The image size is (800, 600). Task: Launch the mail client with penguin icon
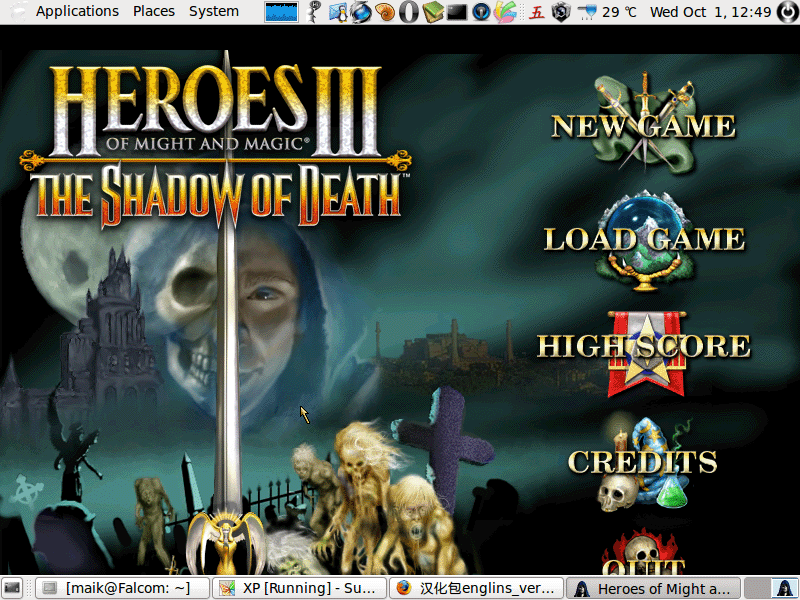point(338,12)
